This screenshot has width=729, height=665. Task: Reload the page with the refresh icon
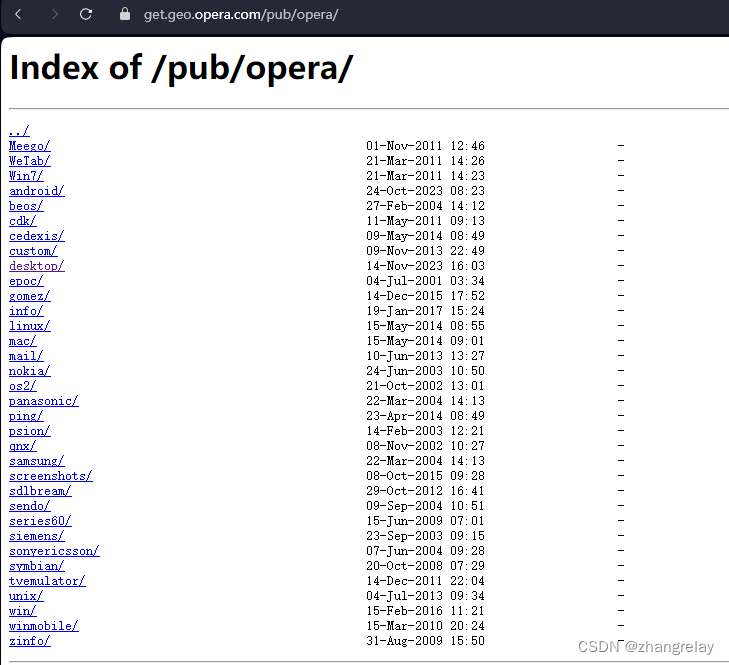tap(86, 14)
